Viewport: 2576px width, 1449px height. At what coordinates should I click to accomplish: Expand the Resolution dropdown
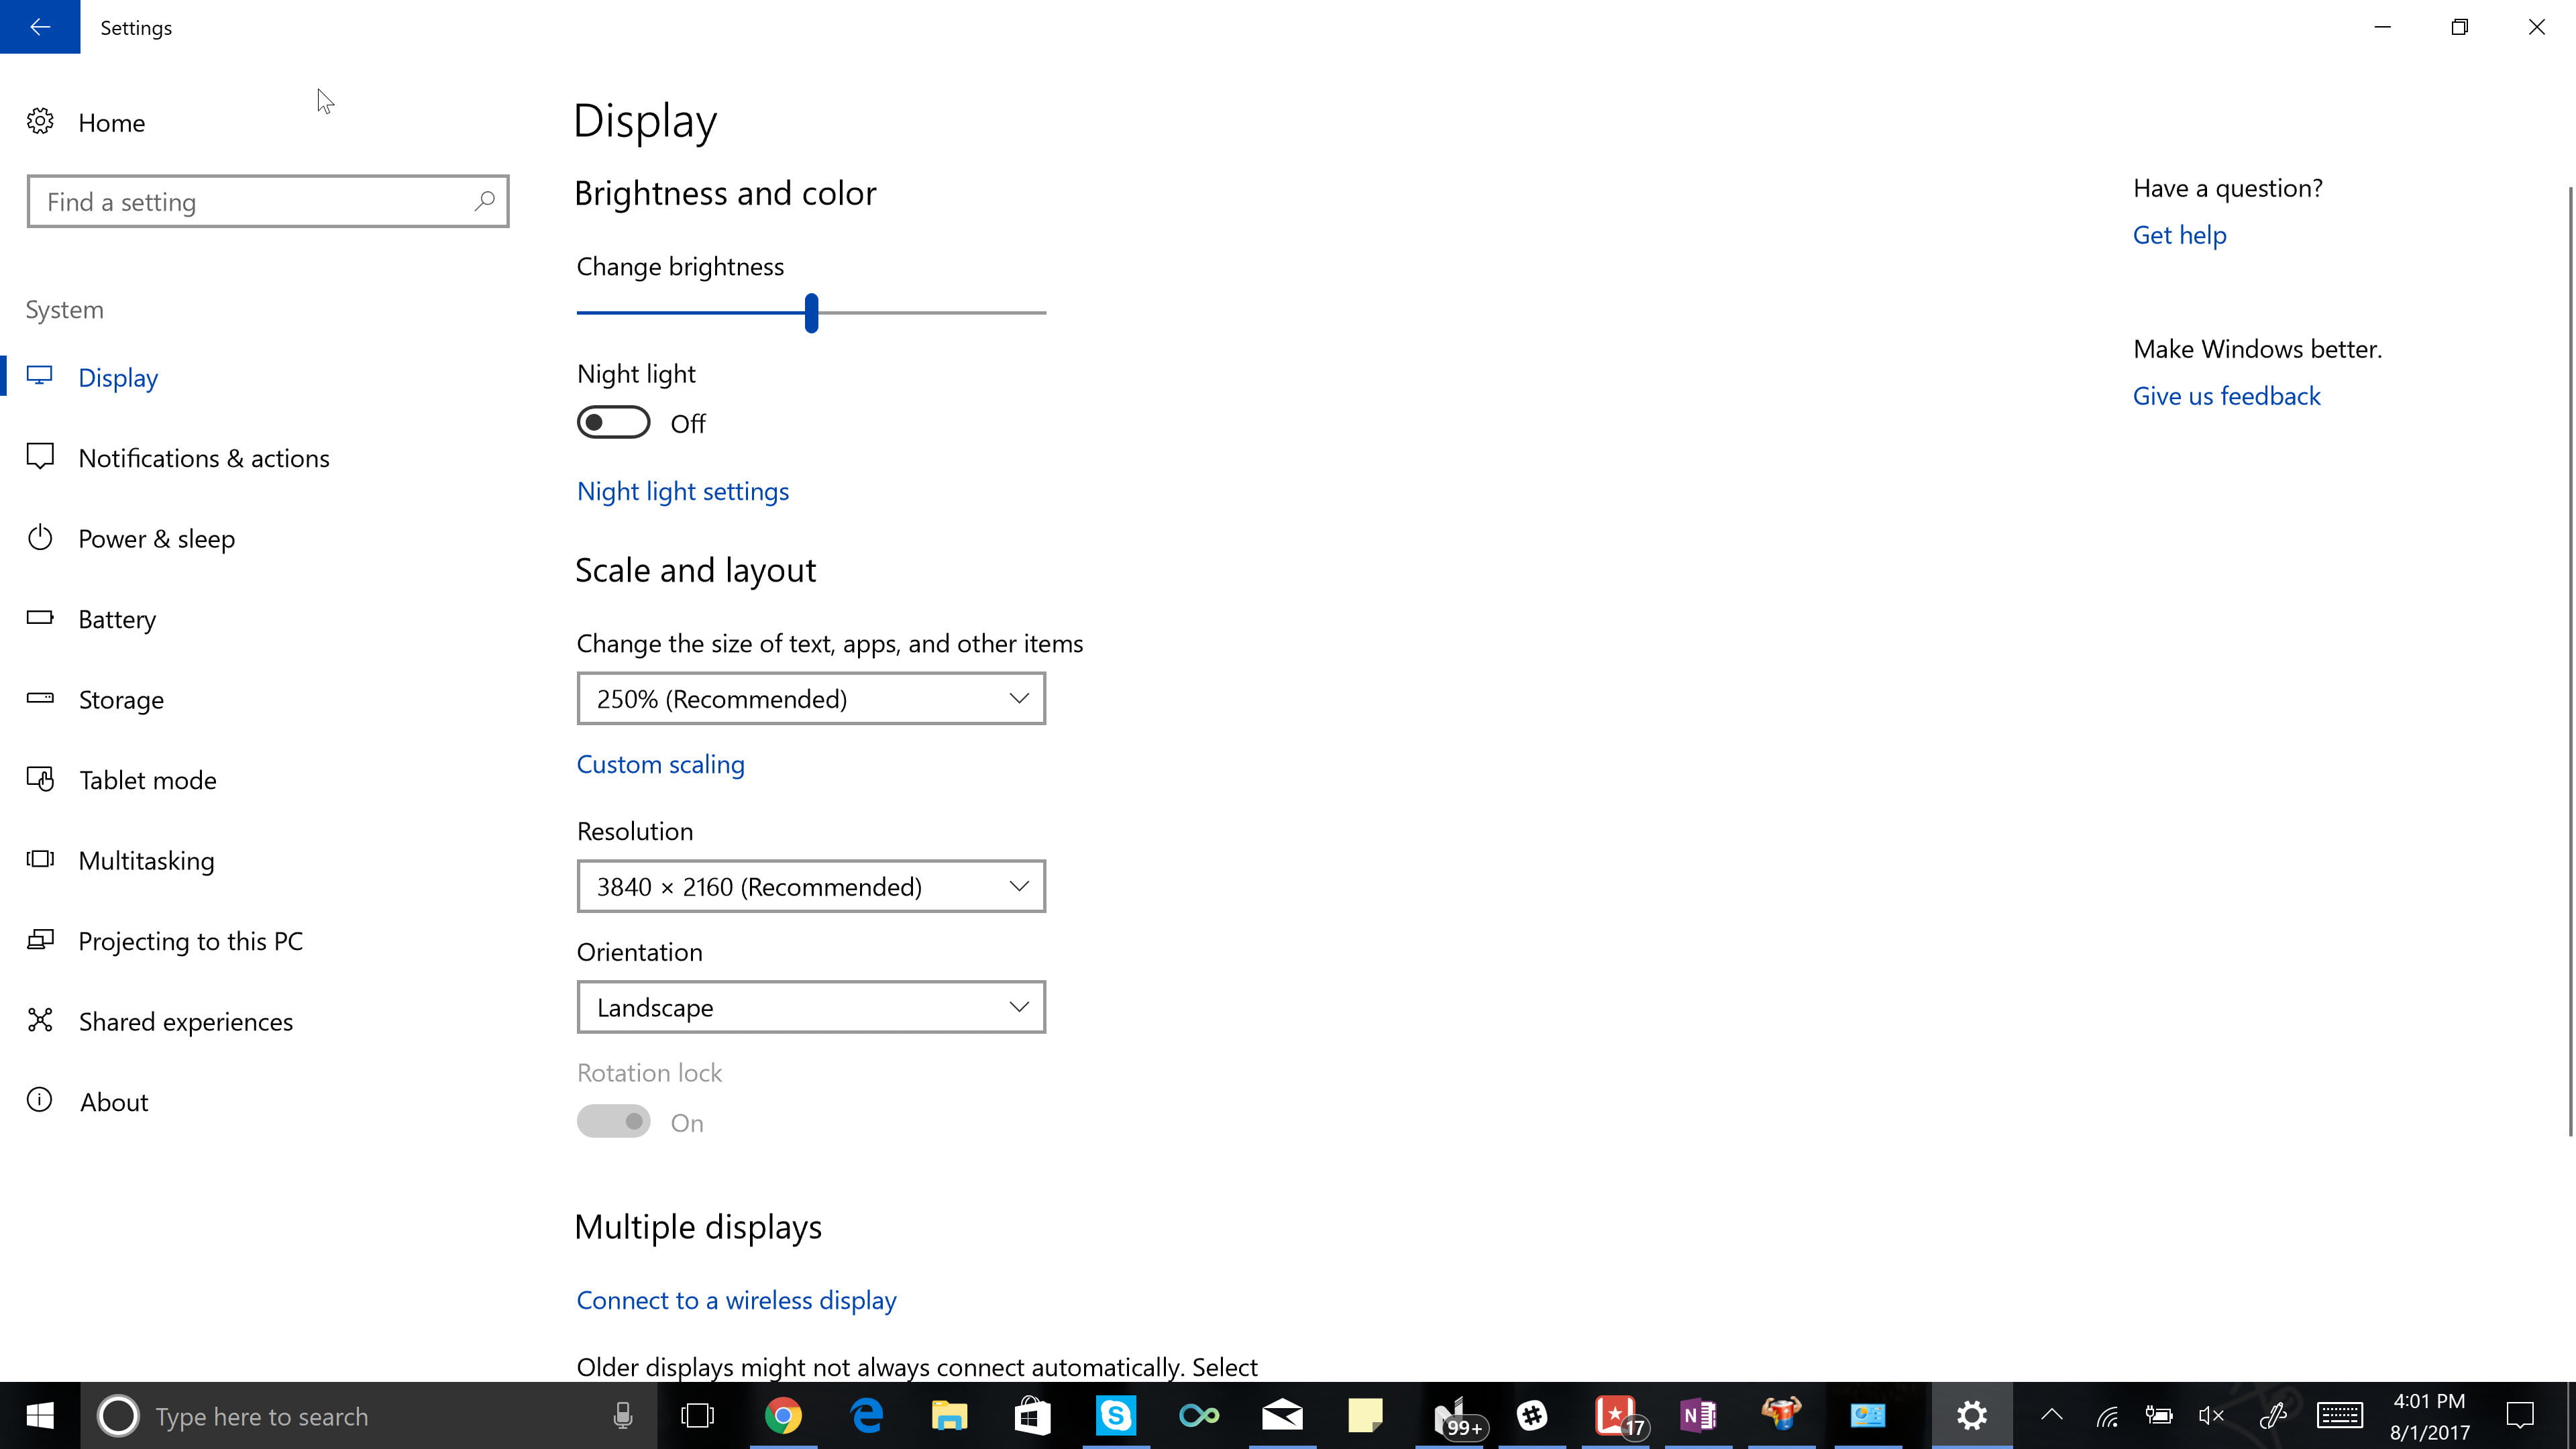pos(810,886)
